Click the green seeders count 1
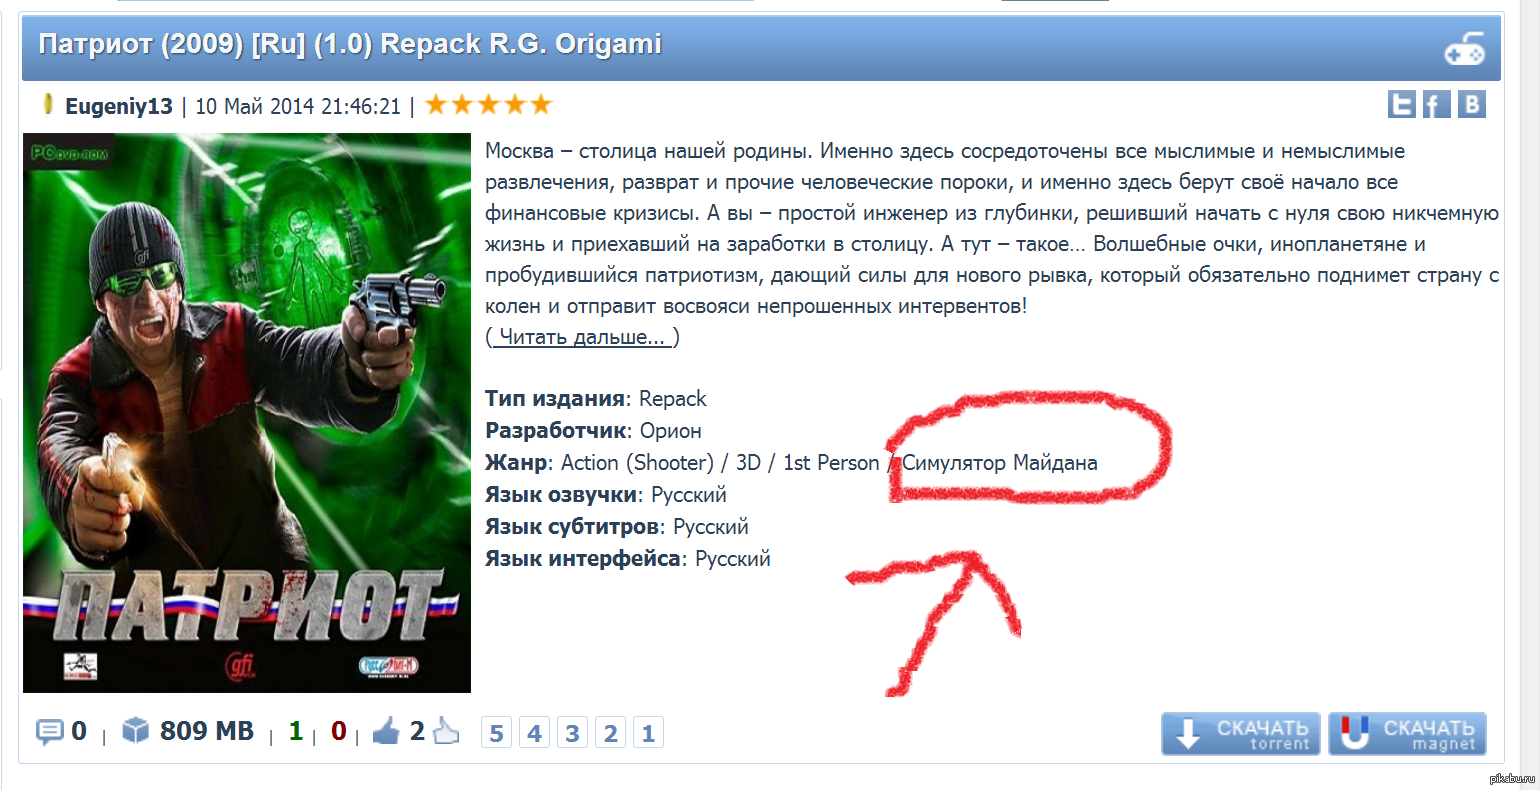Viewport: 1540px width, 790px height. (x=295, y=731)
